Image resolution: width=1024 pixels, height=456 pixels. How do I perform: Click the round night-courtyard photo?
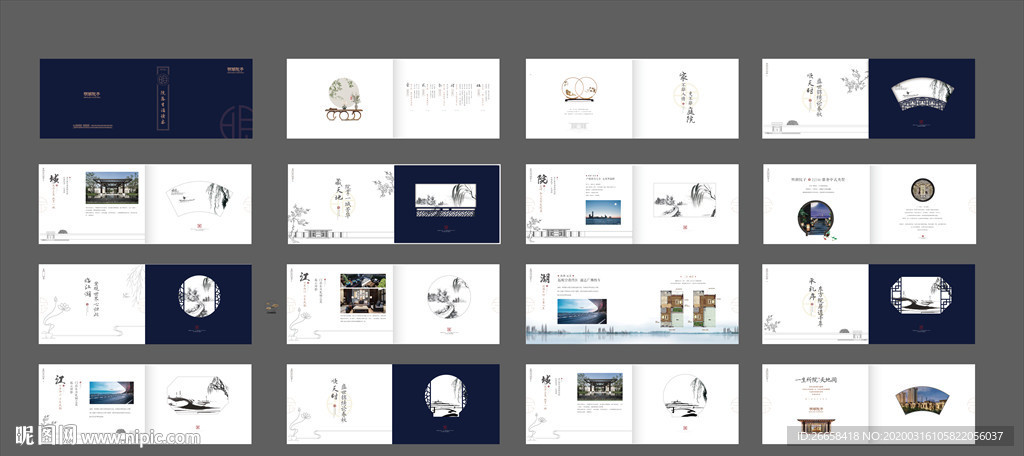click(x=815, y=218)
